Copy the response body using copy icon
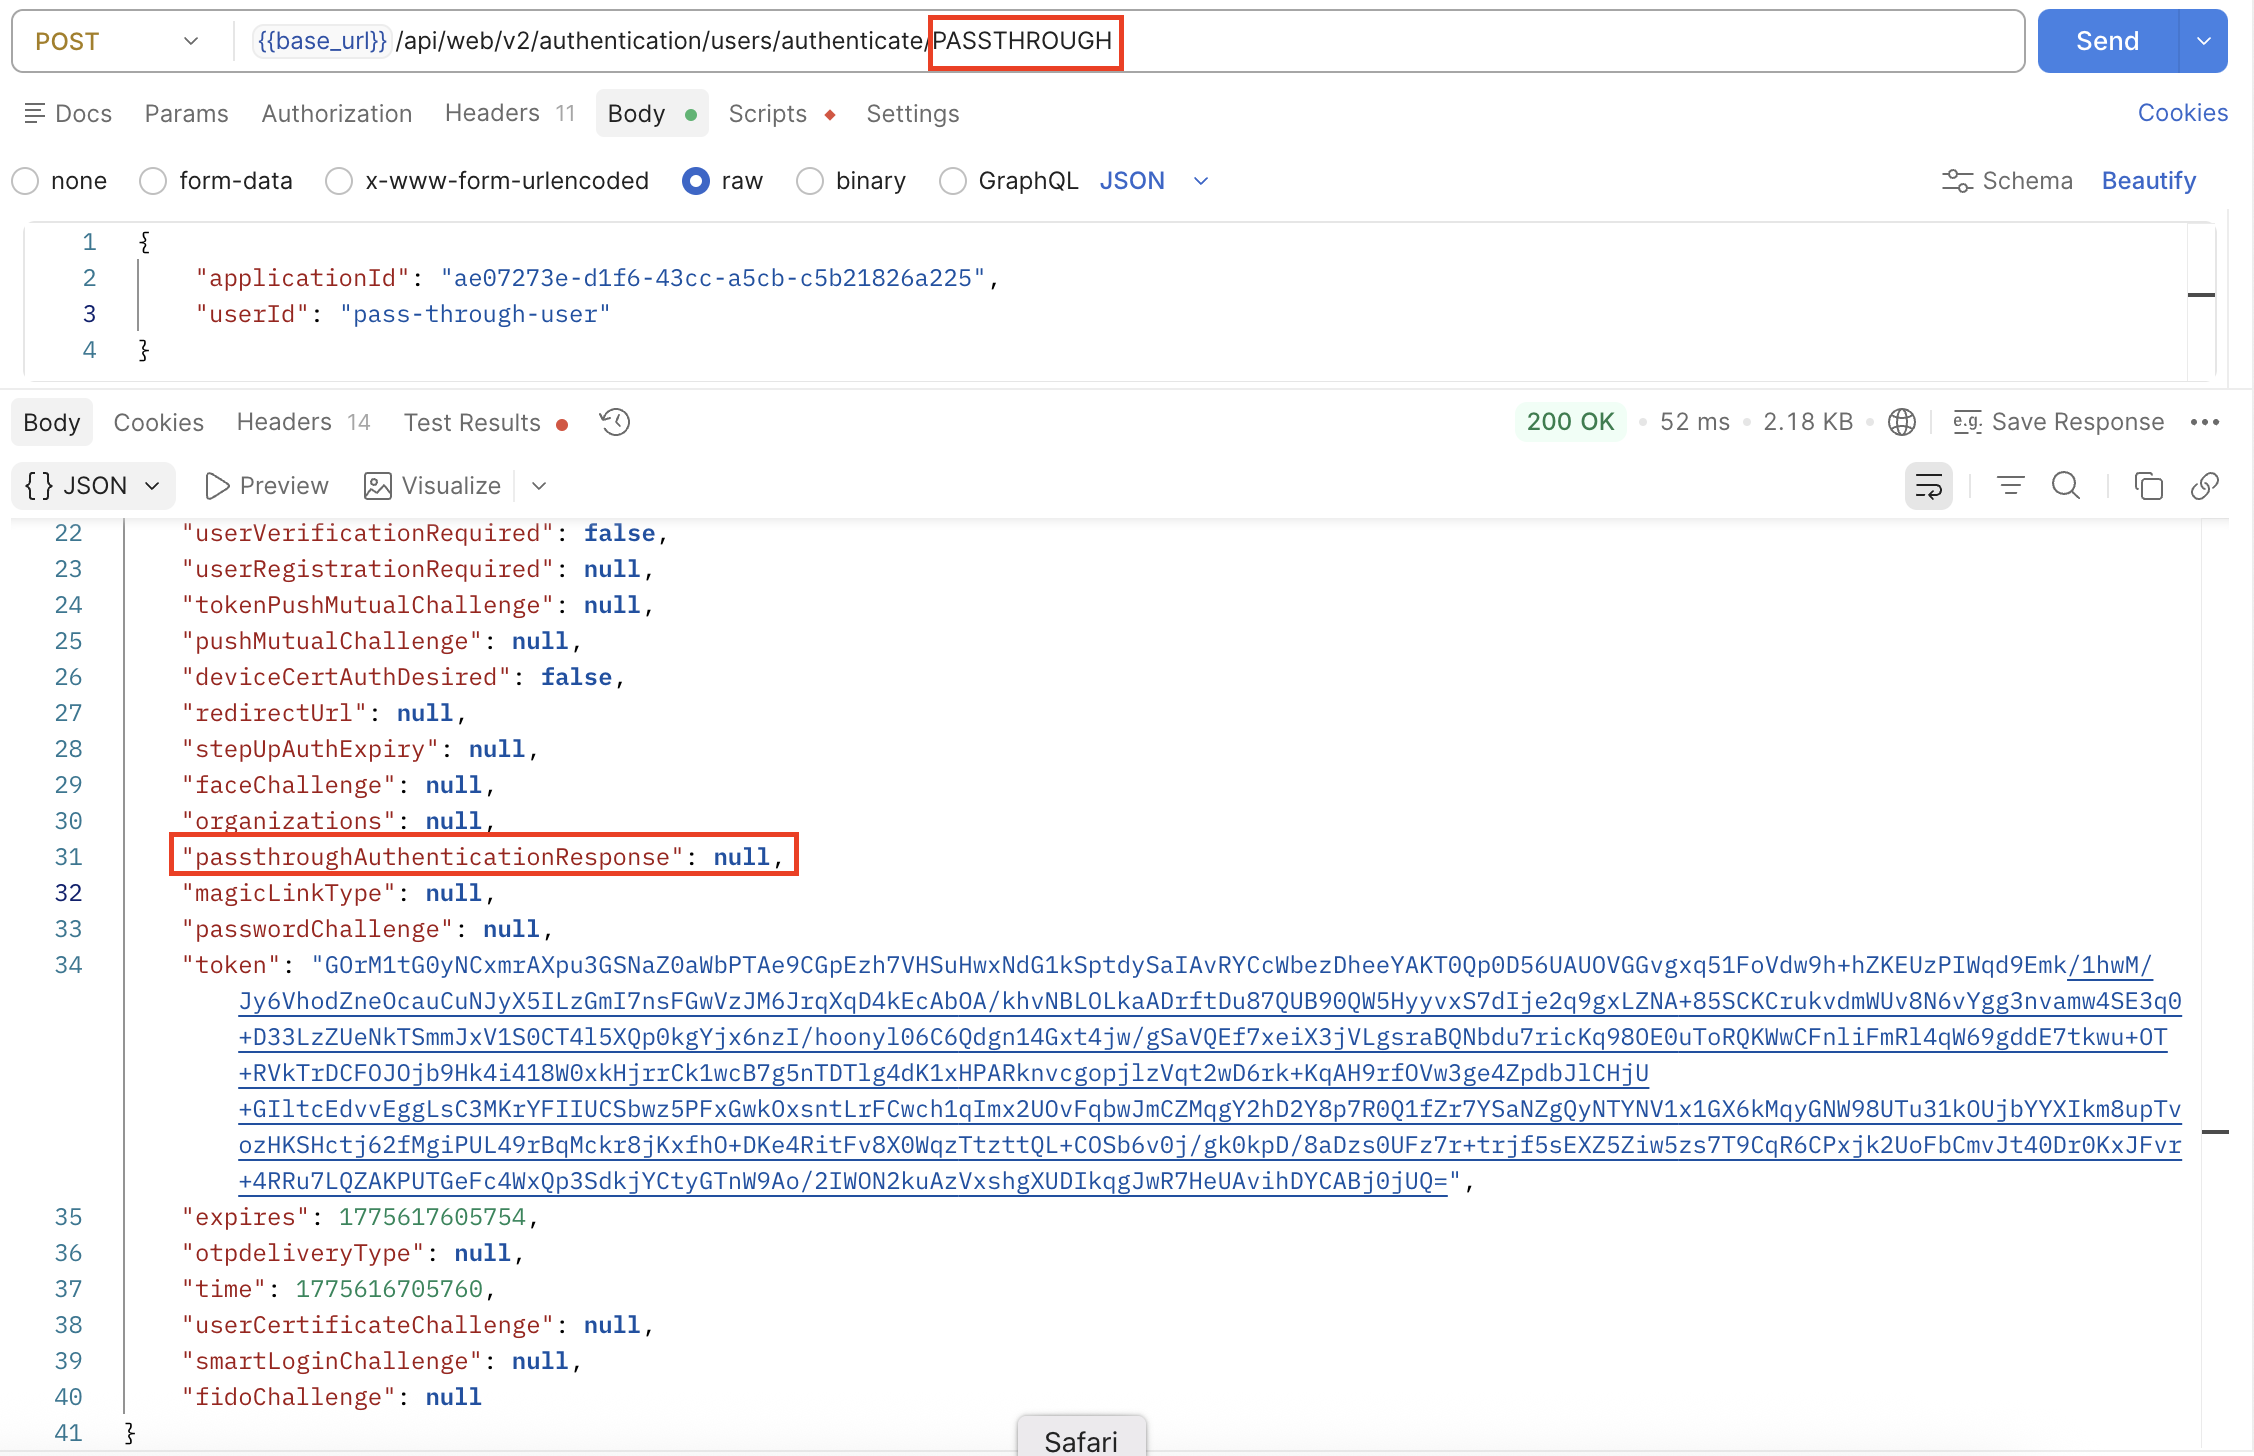The height and width of the screenshot is (1456, 2254). point(2149,486)
